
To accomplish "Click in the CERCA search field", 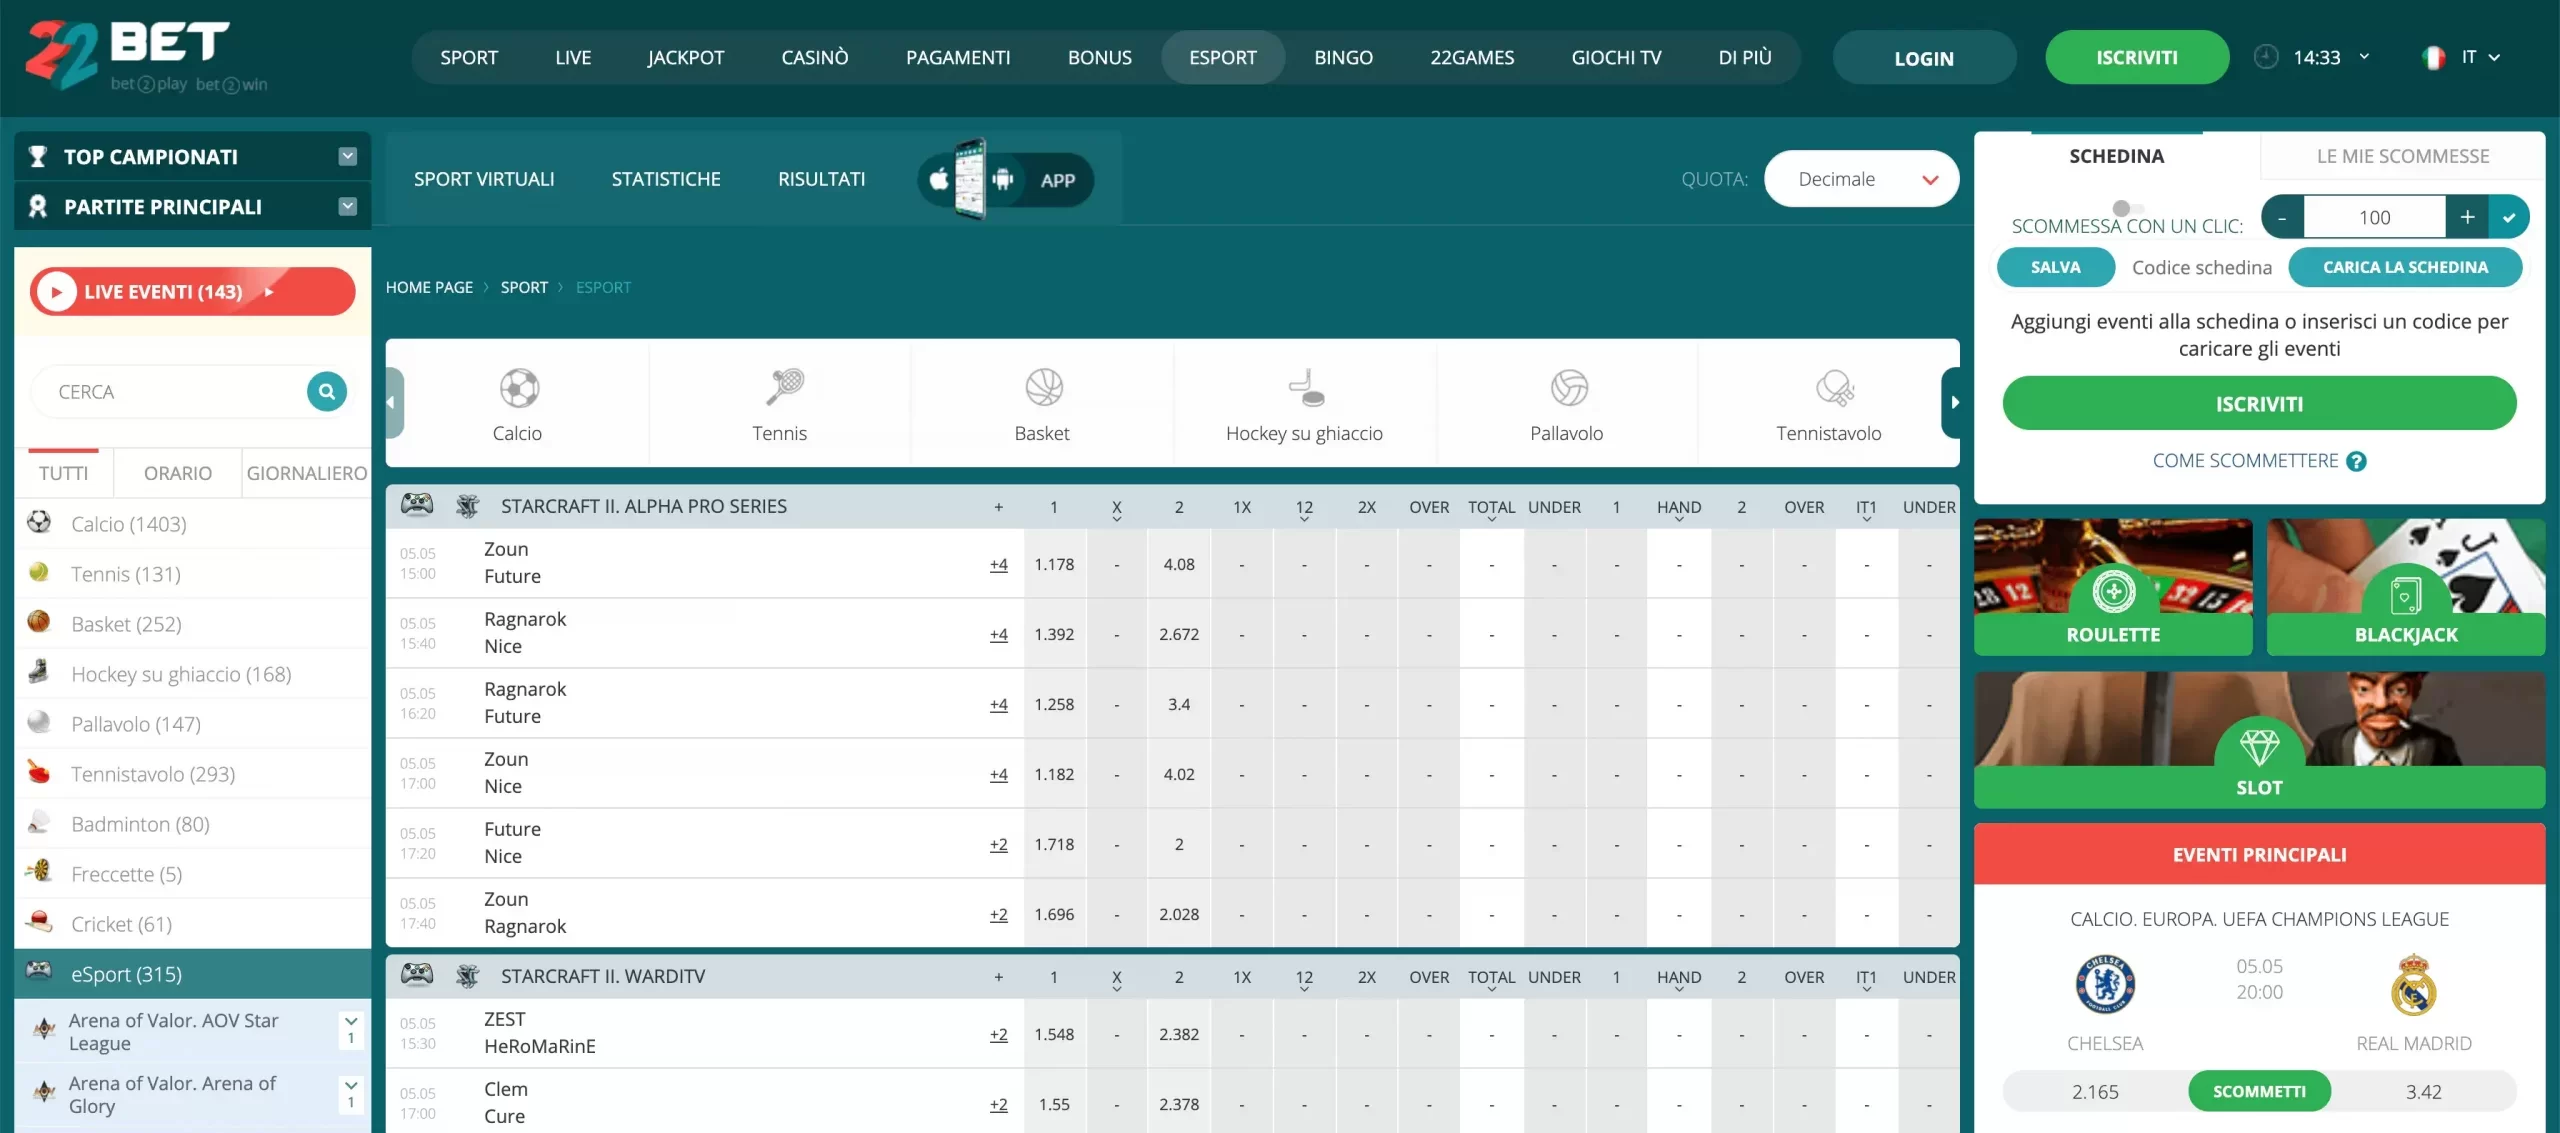I will coord(170,392).
